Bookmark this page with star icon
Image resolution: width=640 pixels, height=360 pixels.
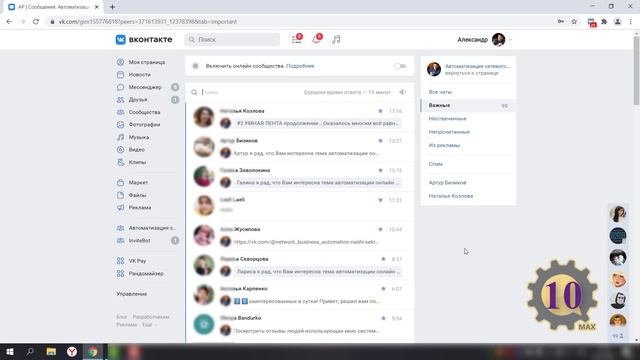point(574,22)
